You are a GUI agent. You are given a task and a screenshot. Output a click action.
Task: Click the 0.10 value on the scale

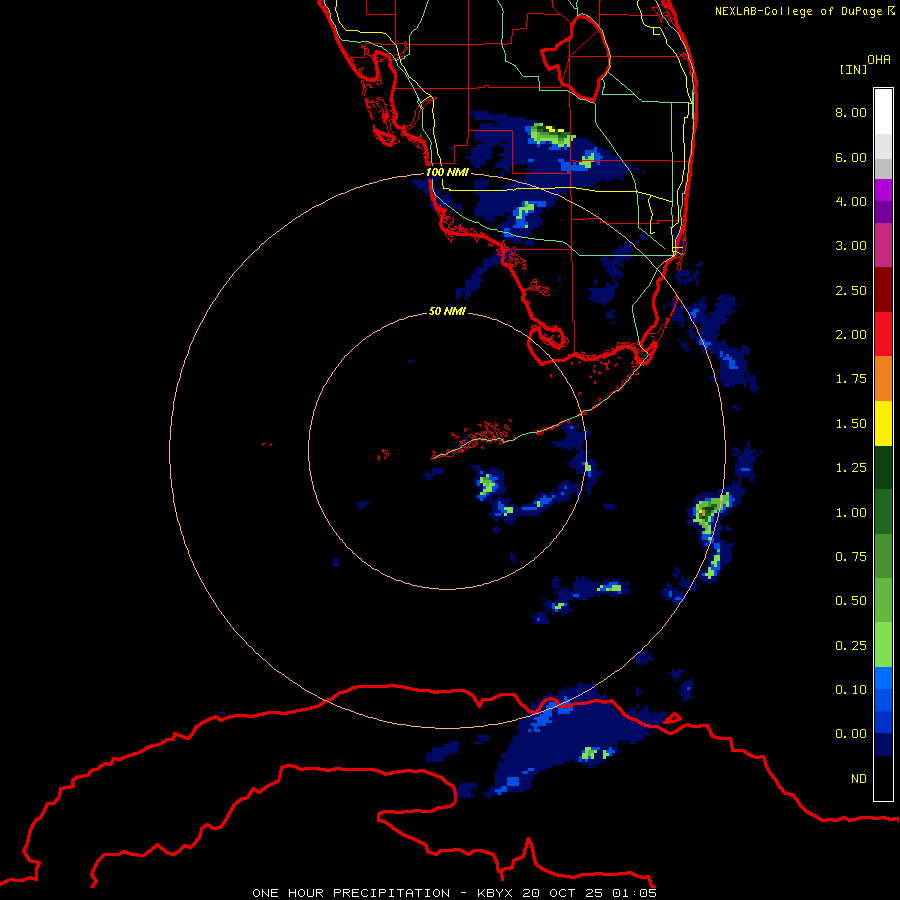(851, 690)
